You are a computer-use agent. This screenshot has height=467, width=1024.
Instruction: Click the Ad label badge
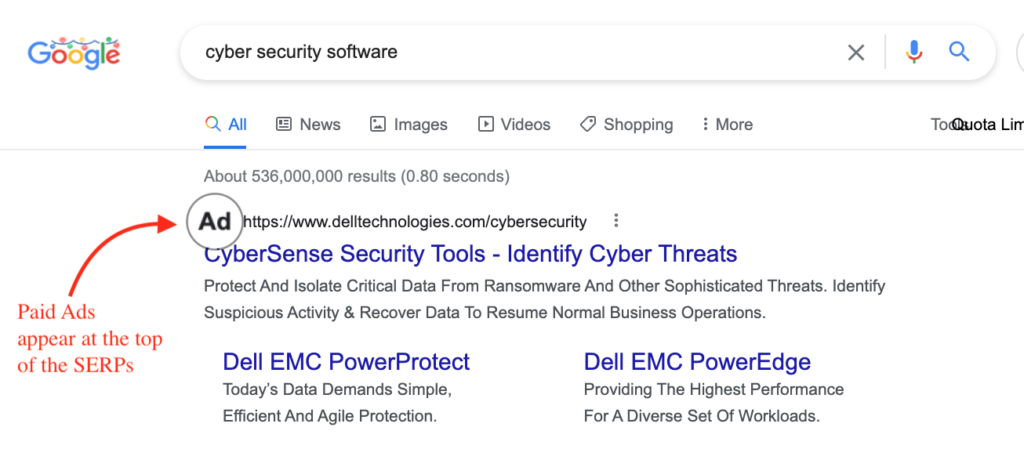pyautogui.click(x=215, y=222)
